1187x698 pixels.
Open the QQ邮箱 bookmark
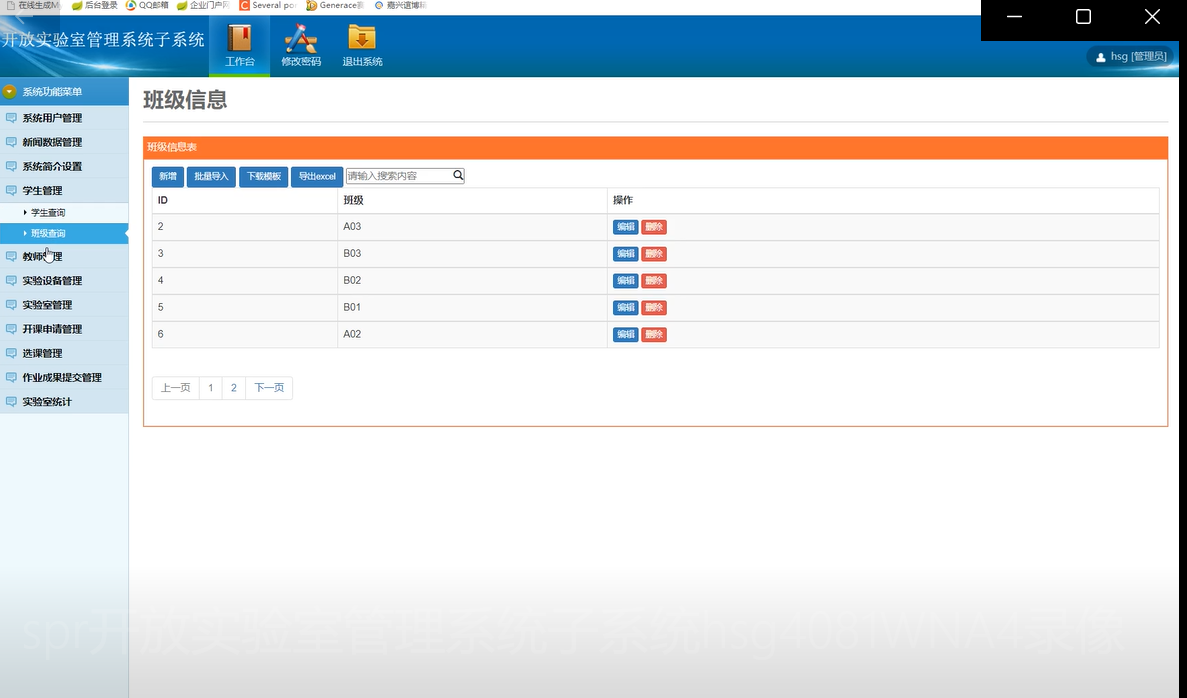(147, 5)
